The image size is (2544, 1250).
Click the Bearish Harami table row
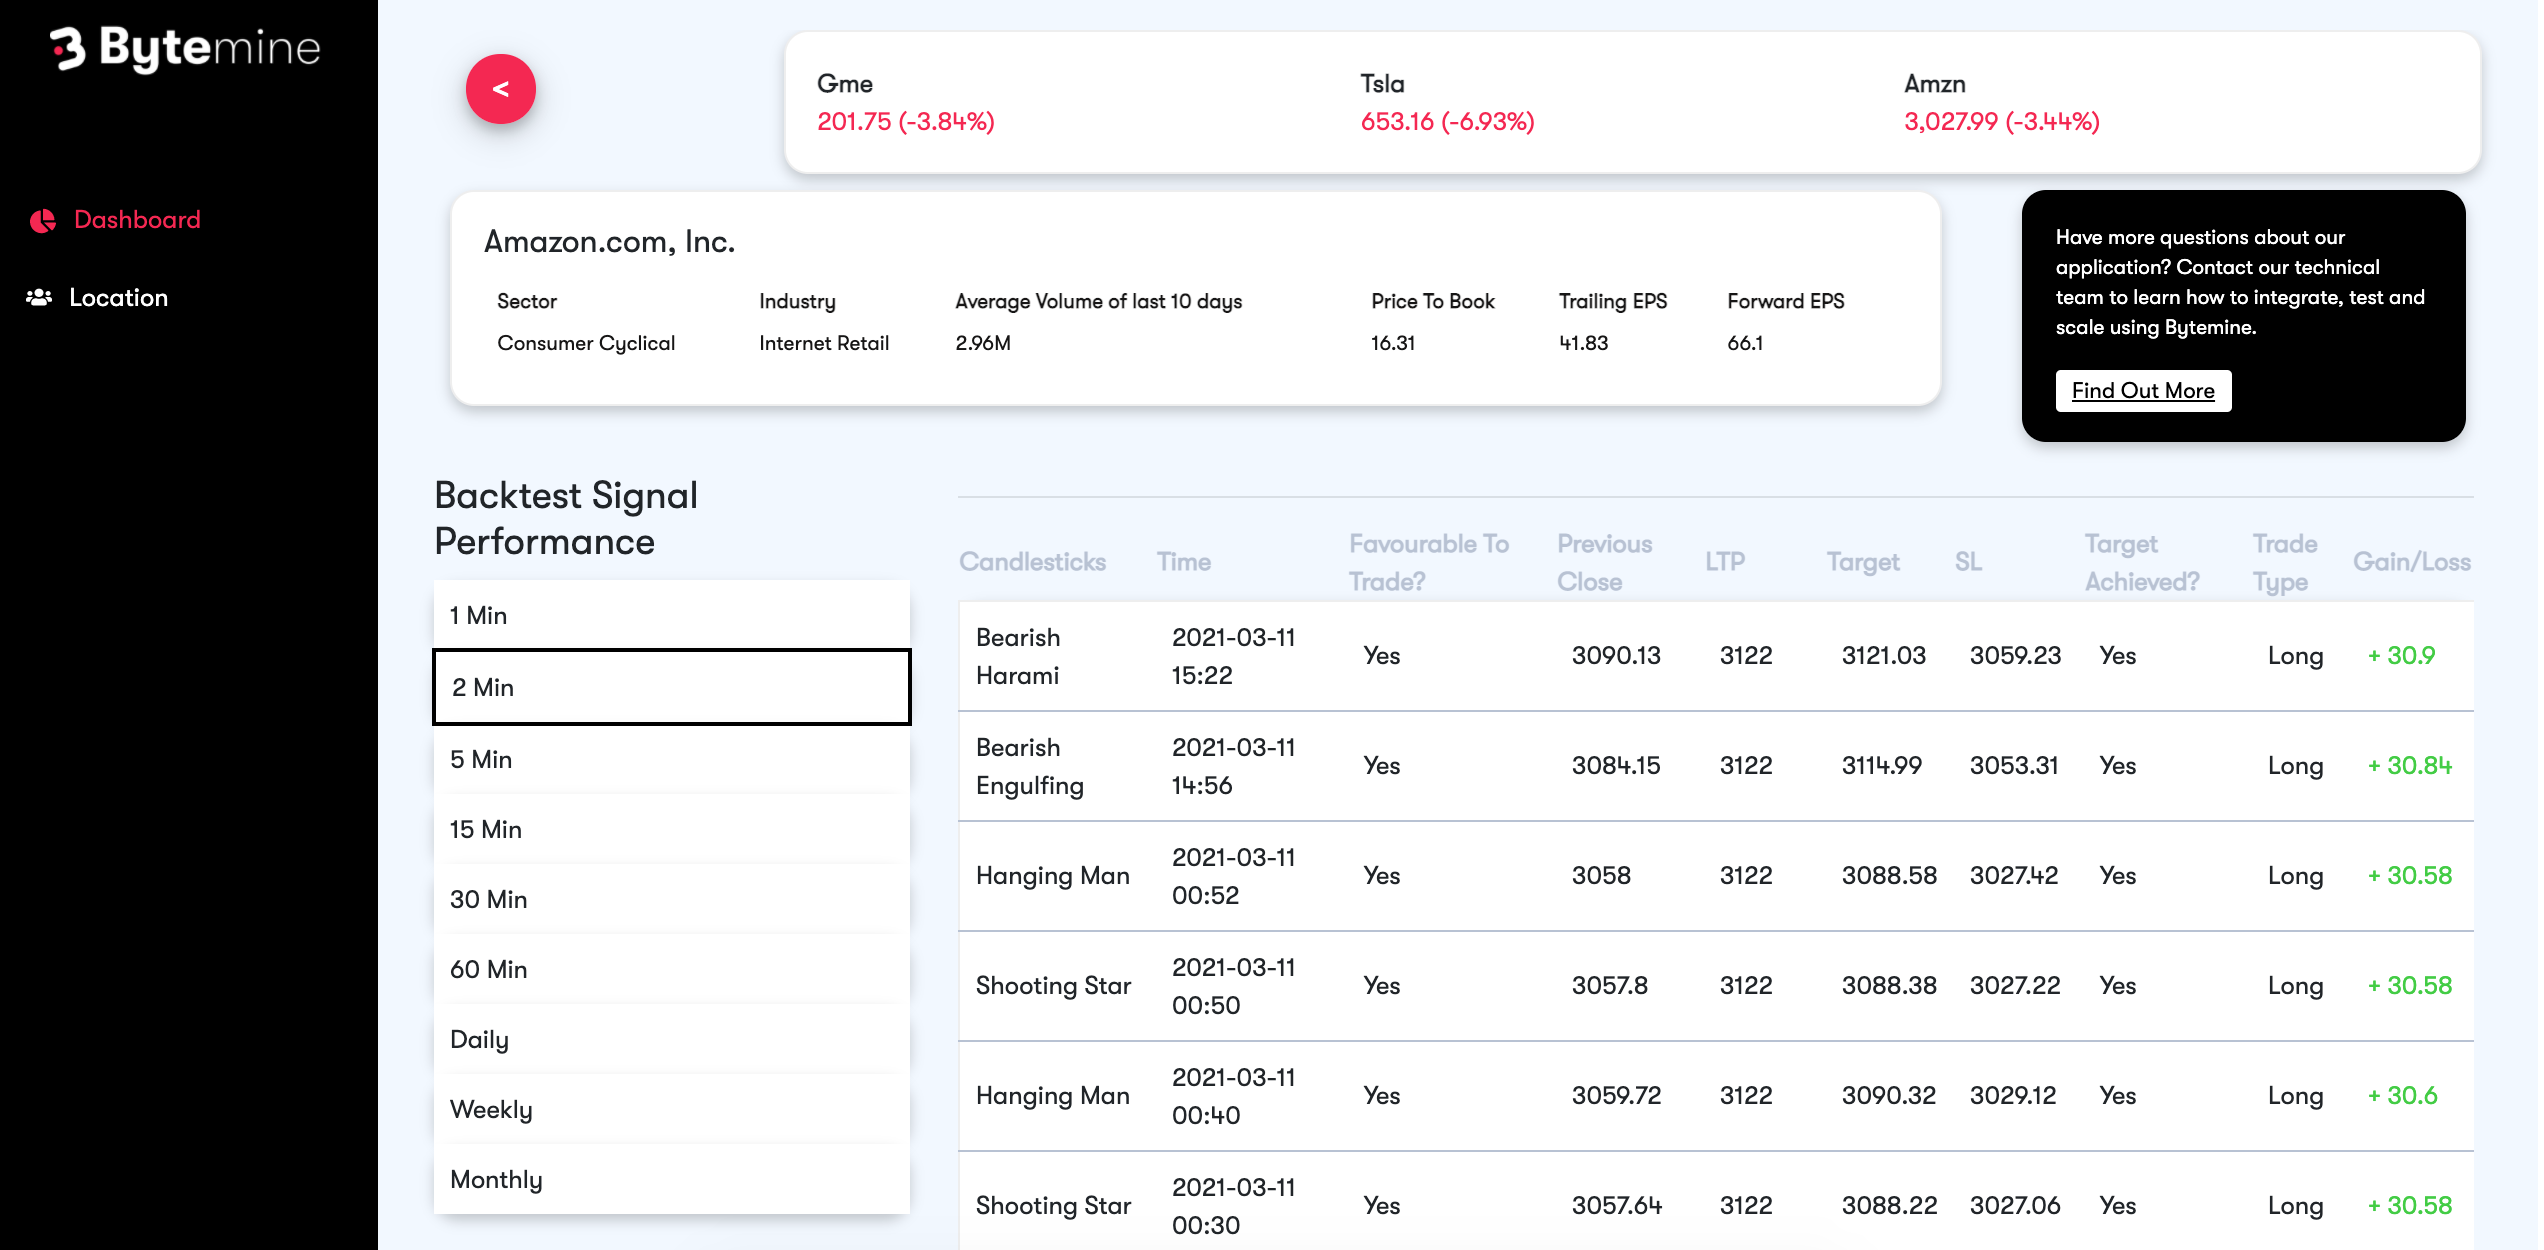click(x=1715, y=656)
